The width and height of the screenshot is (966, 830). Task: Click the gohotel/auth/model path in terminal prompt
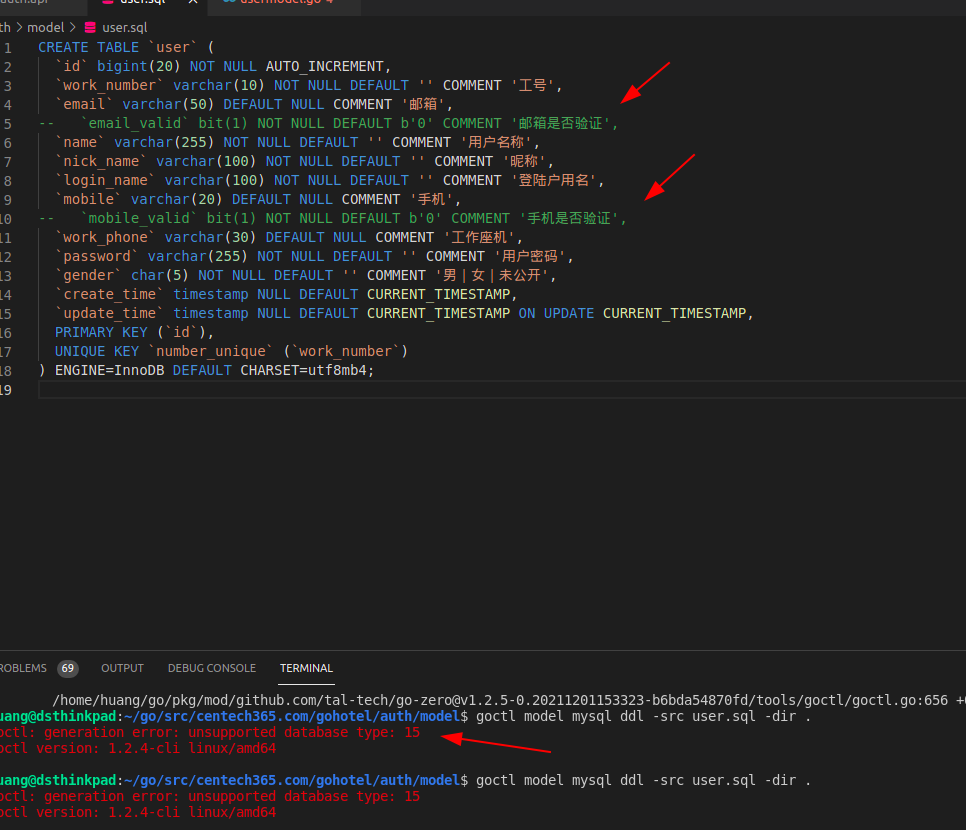[385, 716]
